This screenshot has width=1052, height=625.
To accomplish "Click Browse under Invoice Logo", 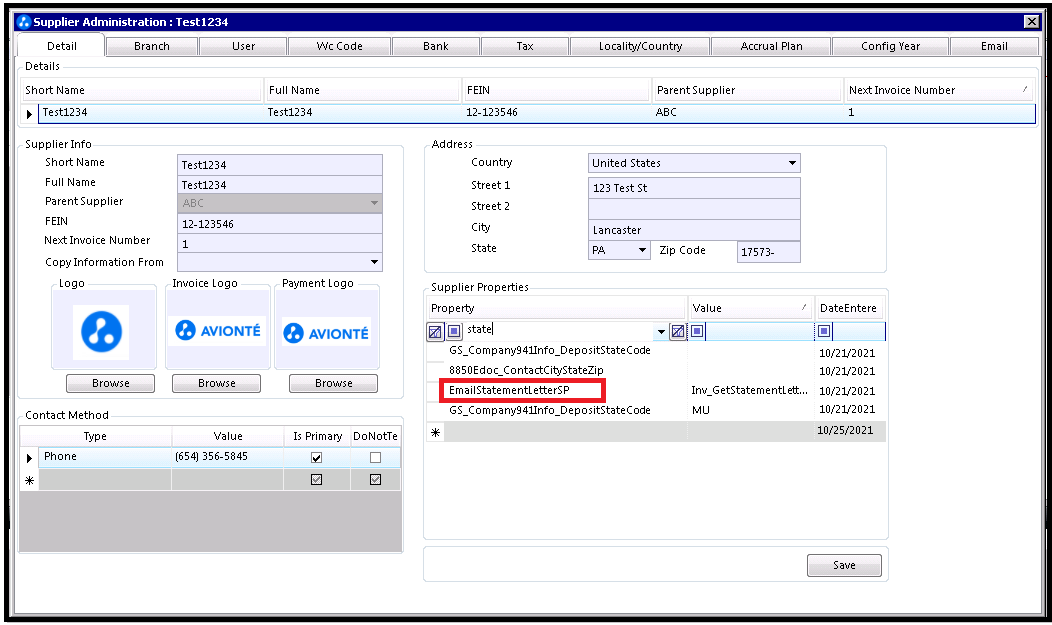I will [x=217, y=383].
